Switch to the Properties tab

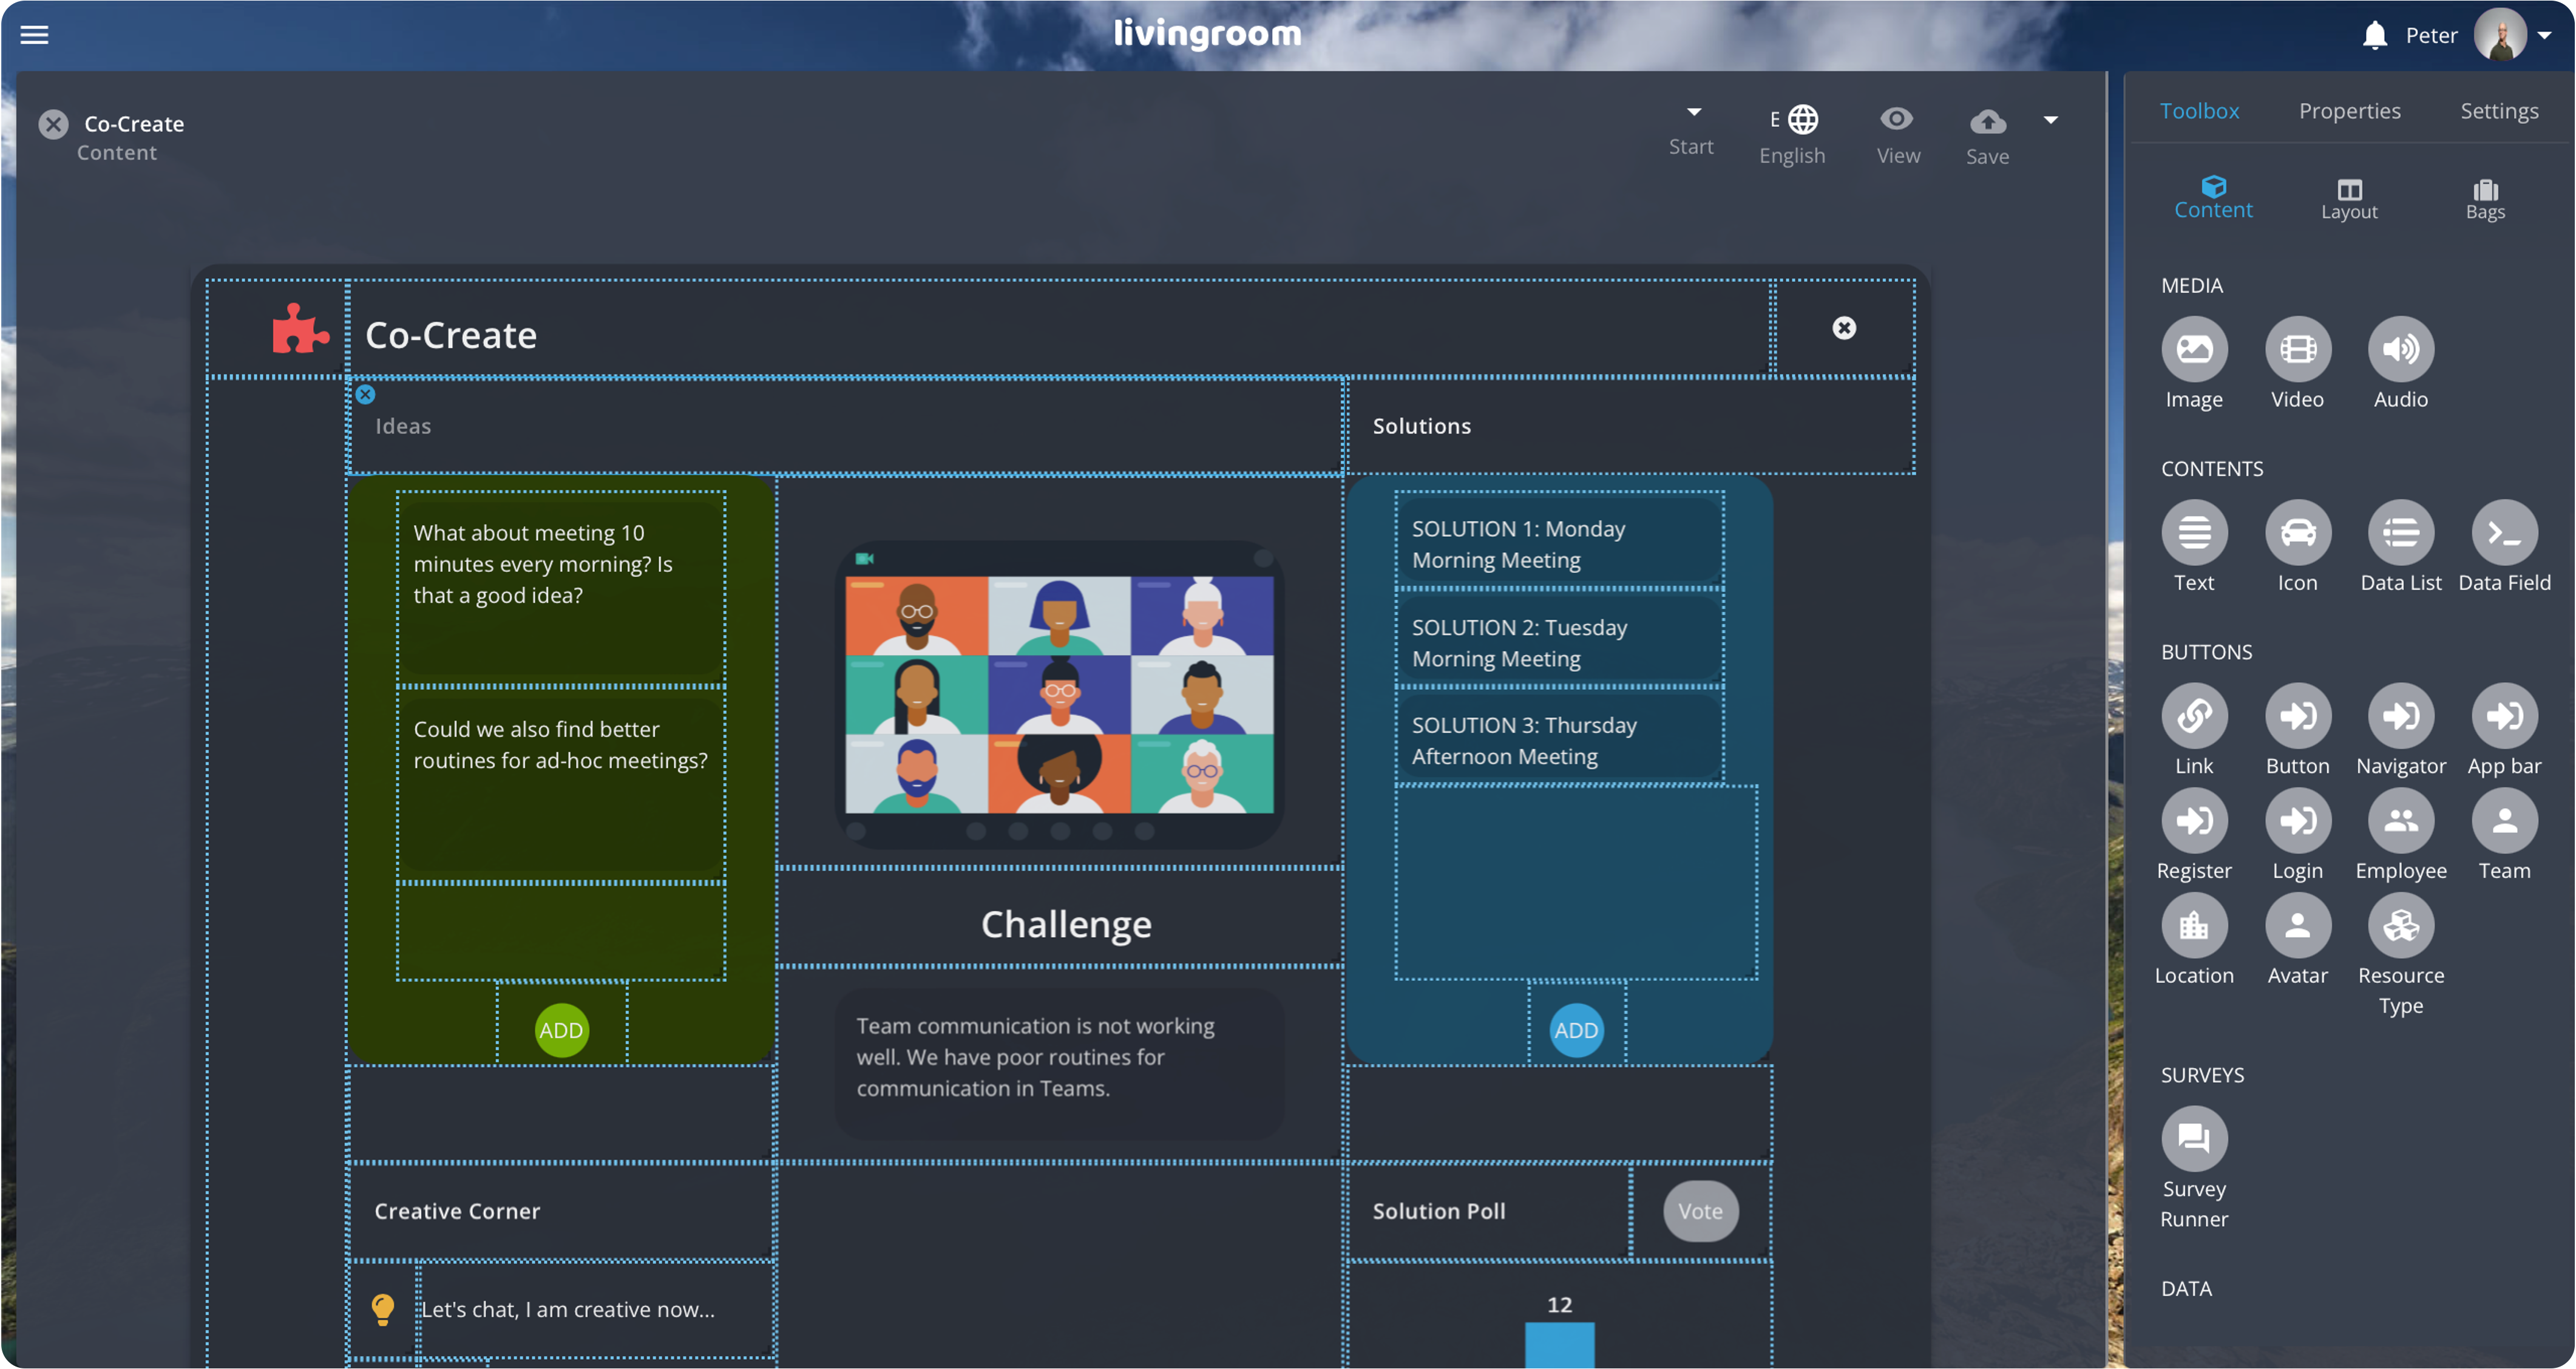click(2350, 109)
